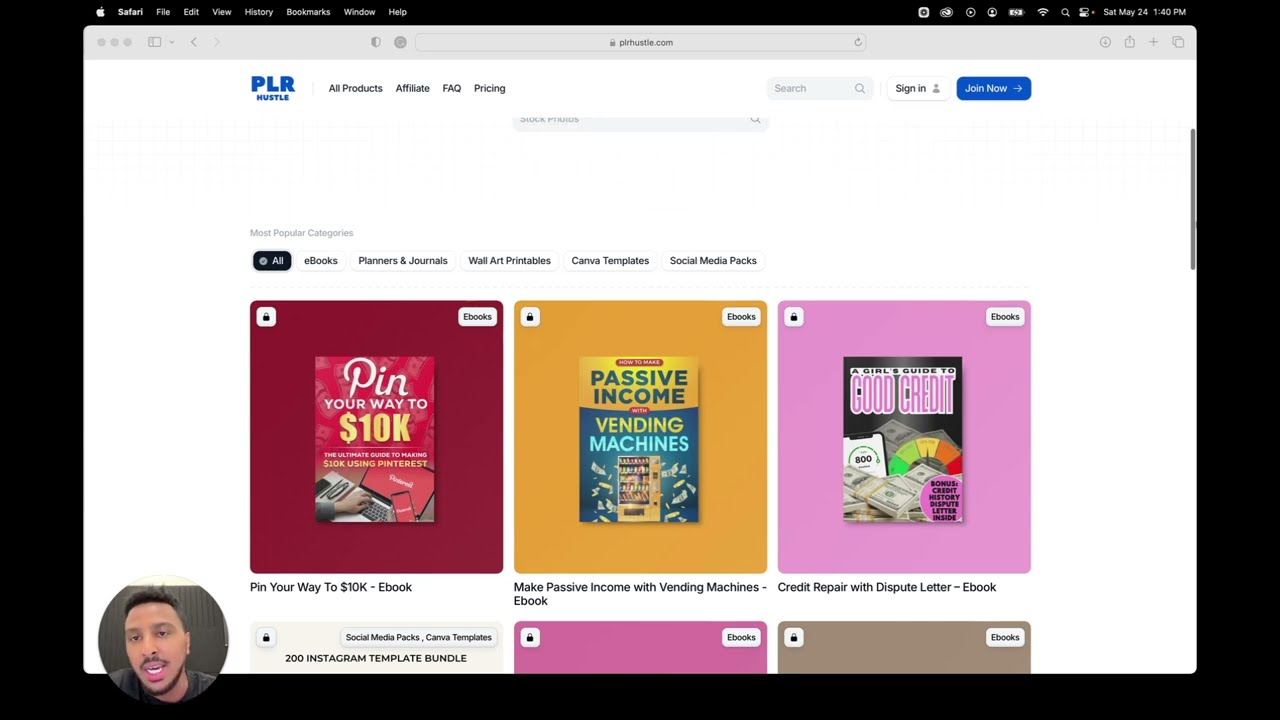This screenshot has width=1280, height=720.
Task: Go back with Safari back arrow
Action: [194, 42]
